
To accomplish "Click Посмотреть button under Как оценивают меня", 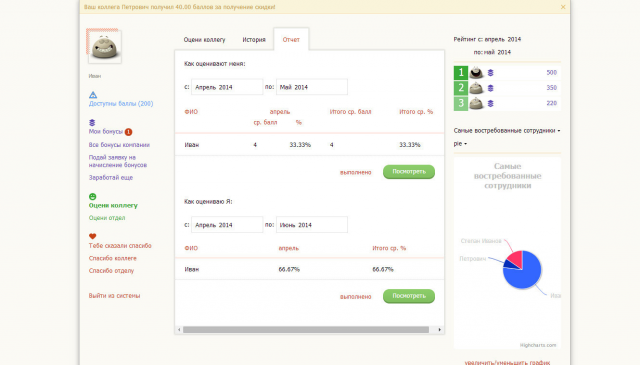I will [409, 172].
